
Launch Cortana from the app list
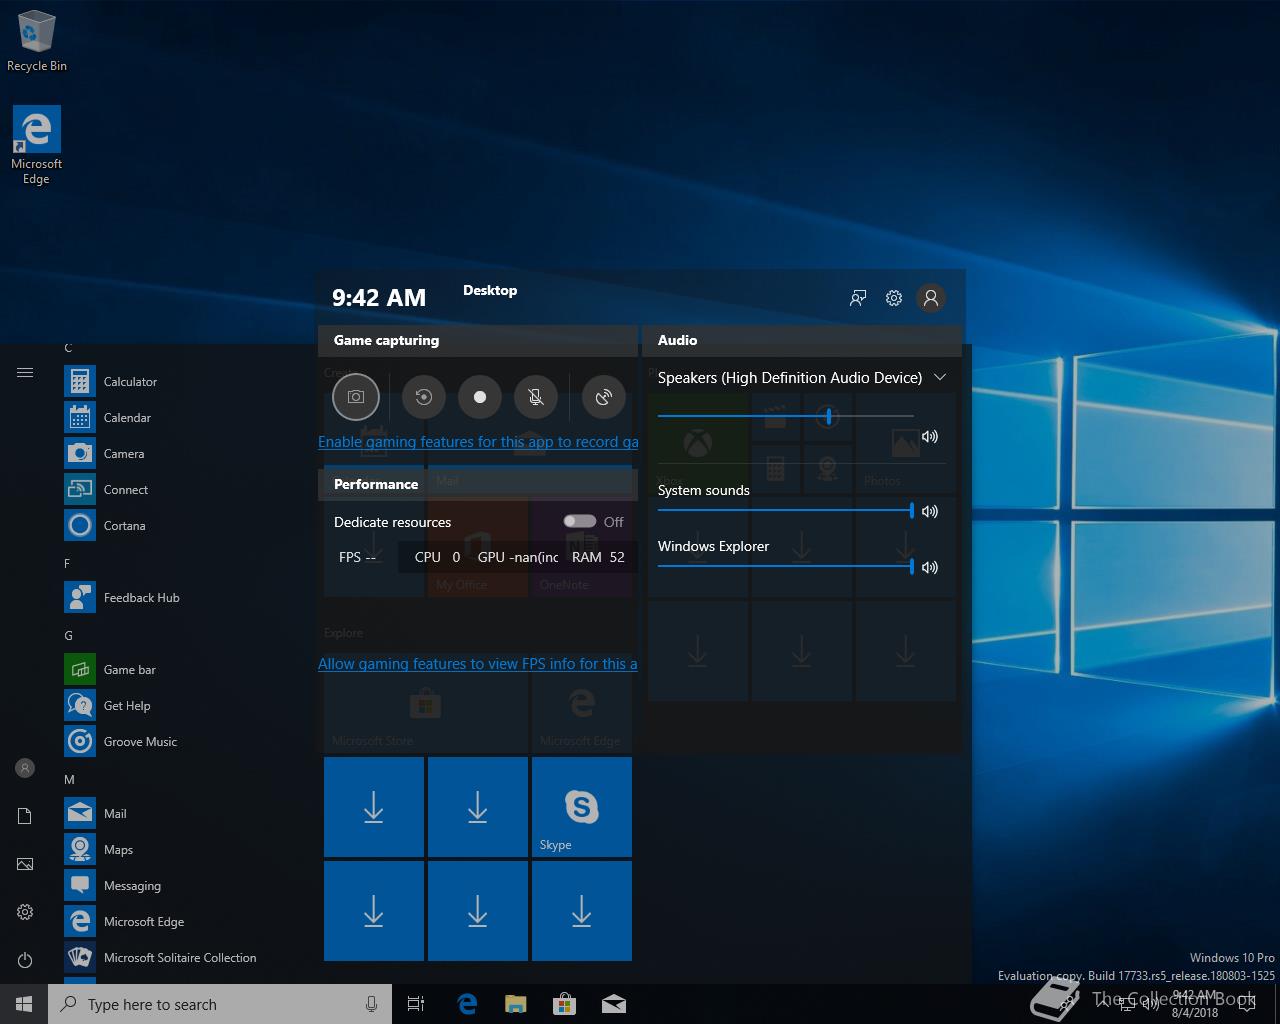point(160,526)
